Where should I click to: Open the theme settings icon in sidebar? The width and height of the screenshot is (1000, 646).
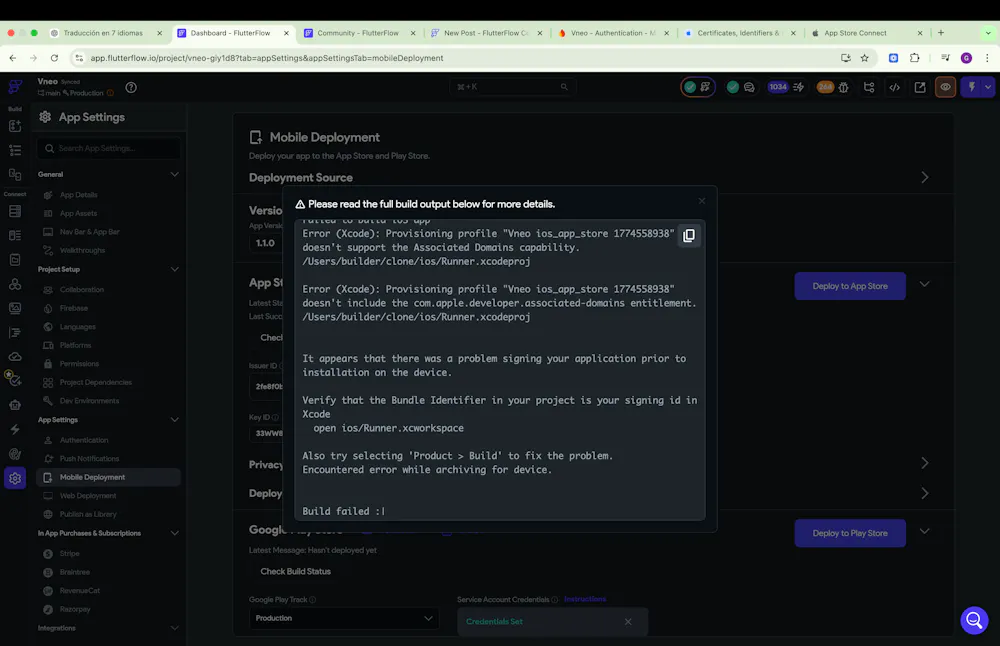point(15,453)
